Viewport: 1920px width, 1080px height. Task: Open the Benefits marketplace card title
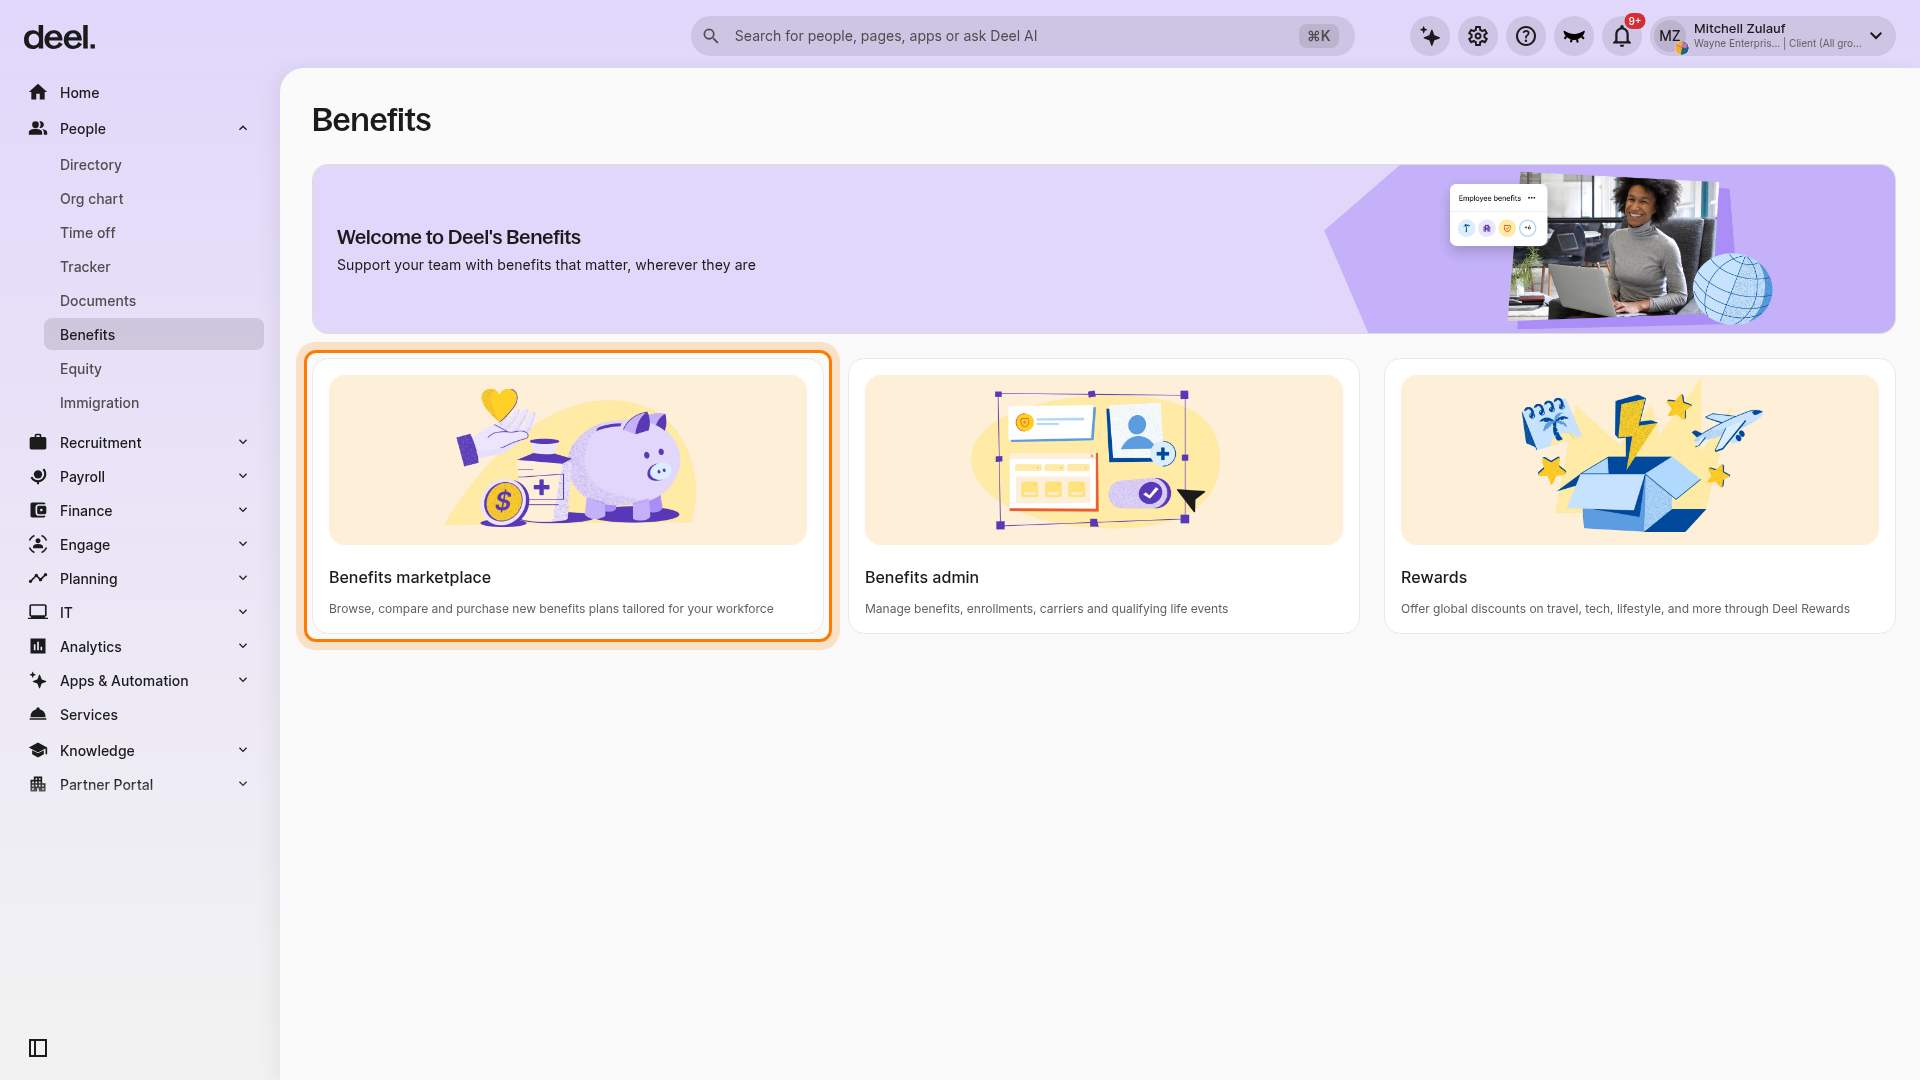[x=410, y=577]
